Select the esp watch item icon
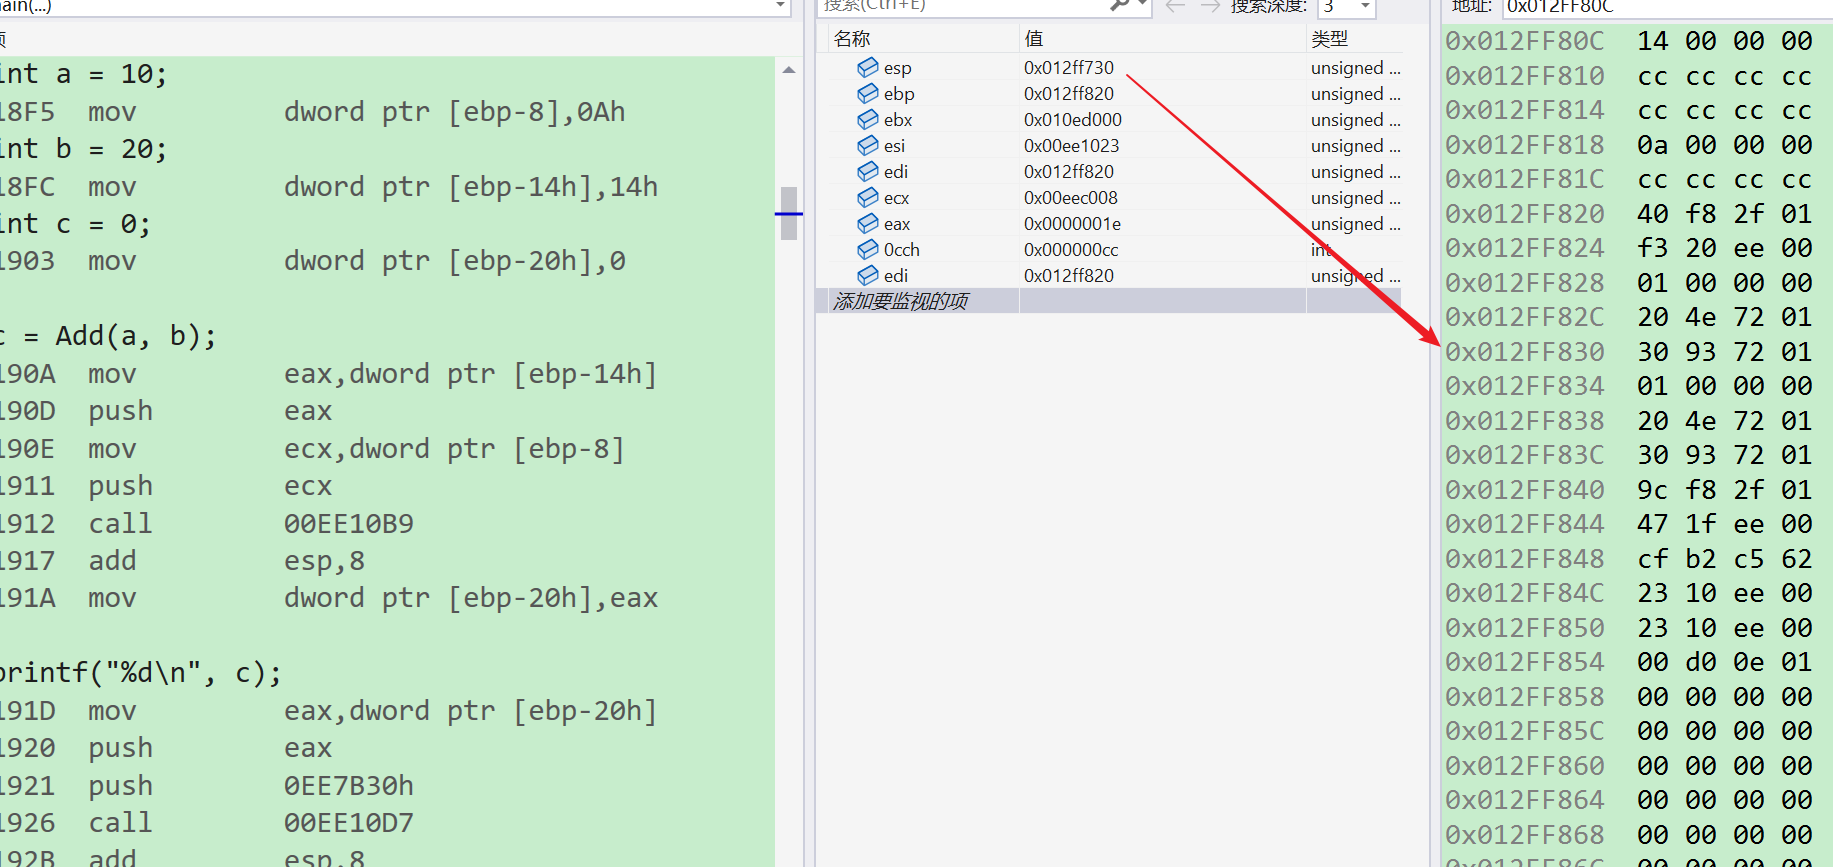1833x867 pixels. coord(867,67)
